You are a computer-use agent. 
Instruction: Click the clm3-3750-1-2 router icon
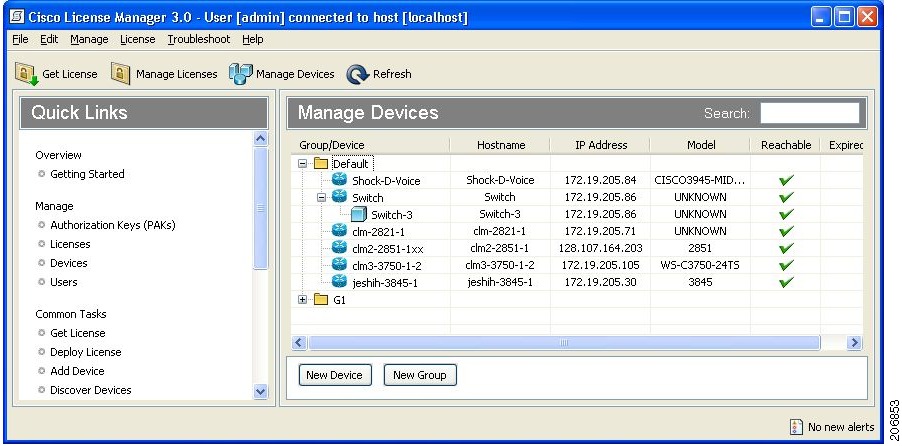pos(339,265)
